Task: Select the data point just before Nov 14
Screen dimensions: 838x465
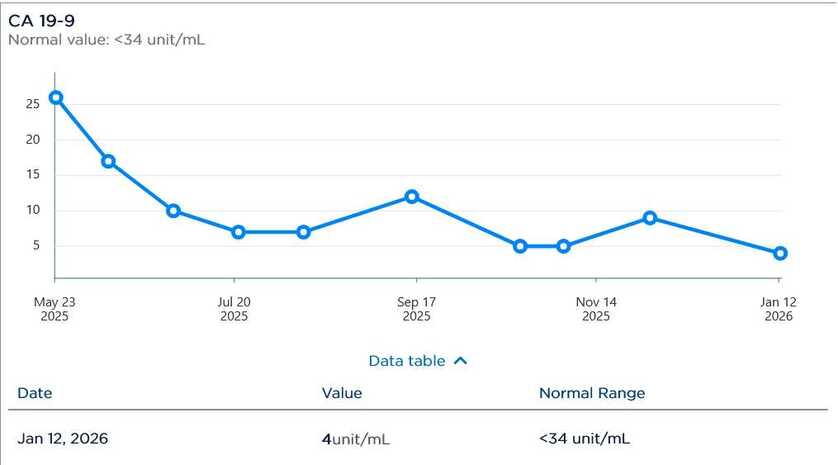Action: (564, 246)
